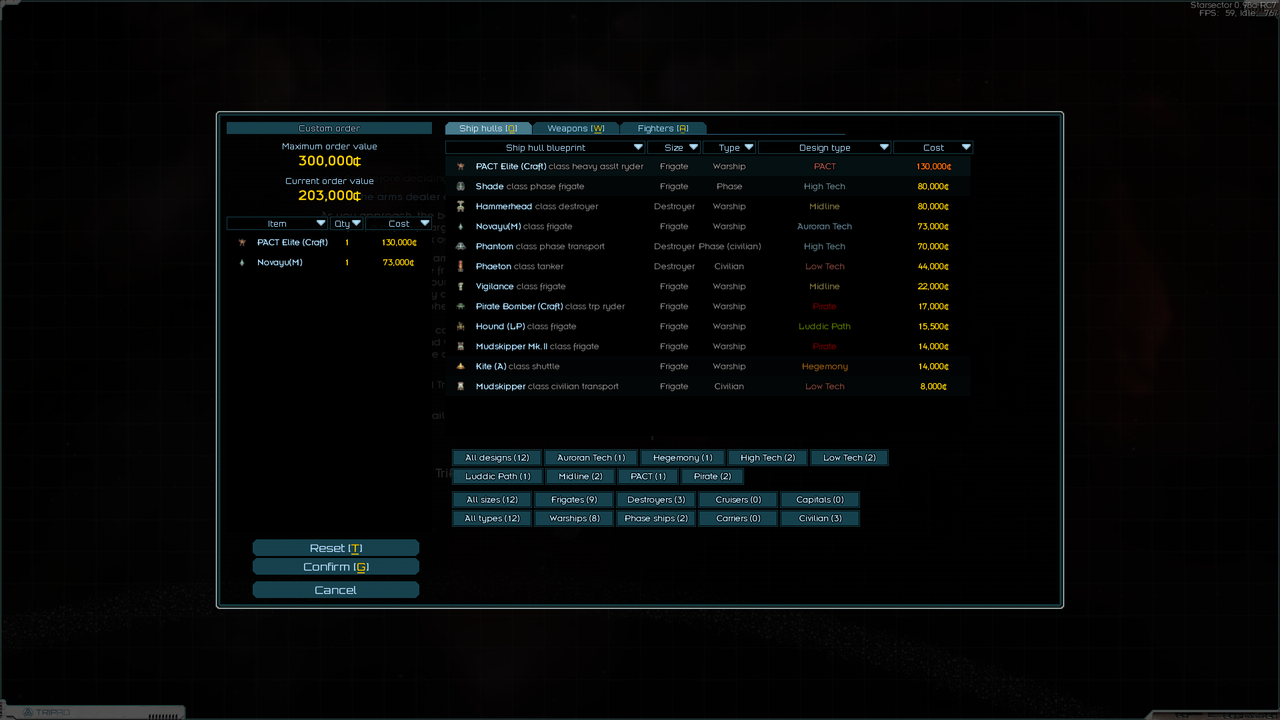Toggle the Low Tech (2) design filter

pyautogui.click(x=849, y=457)
